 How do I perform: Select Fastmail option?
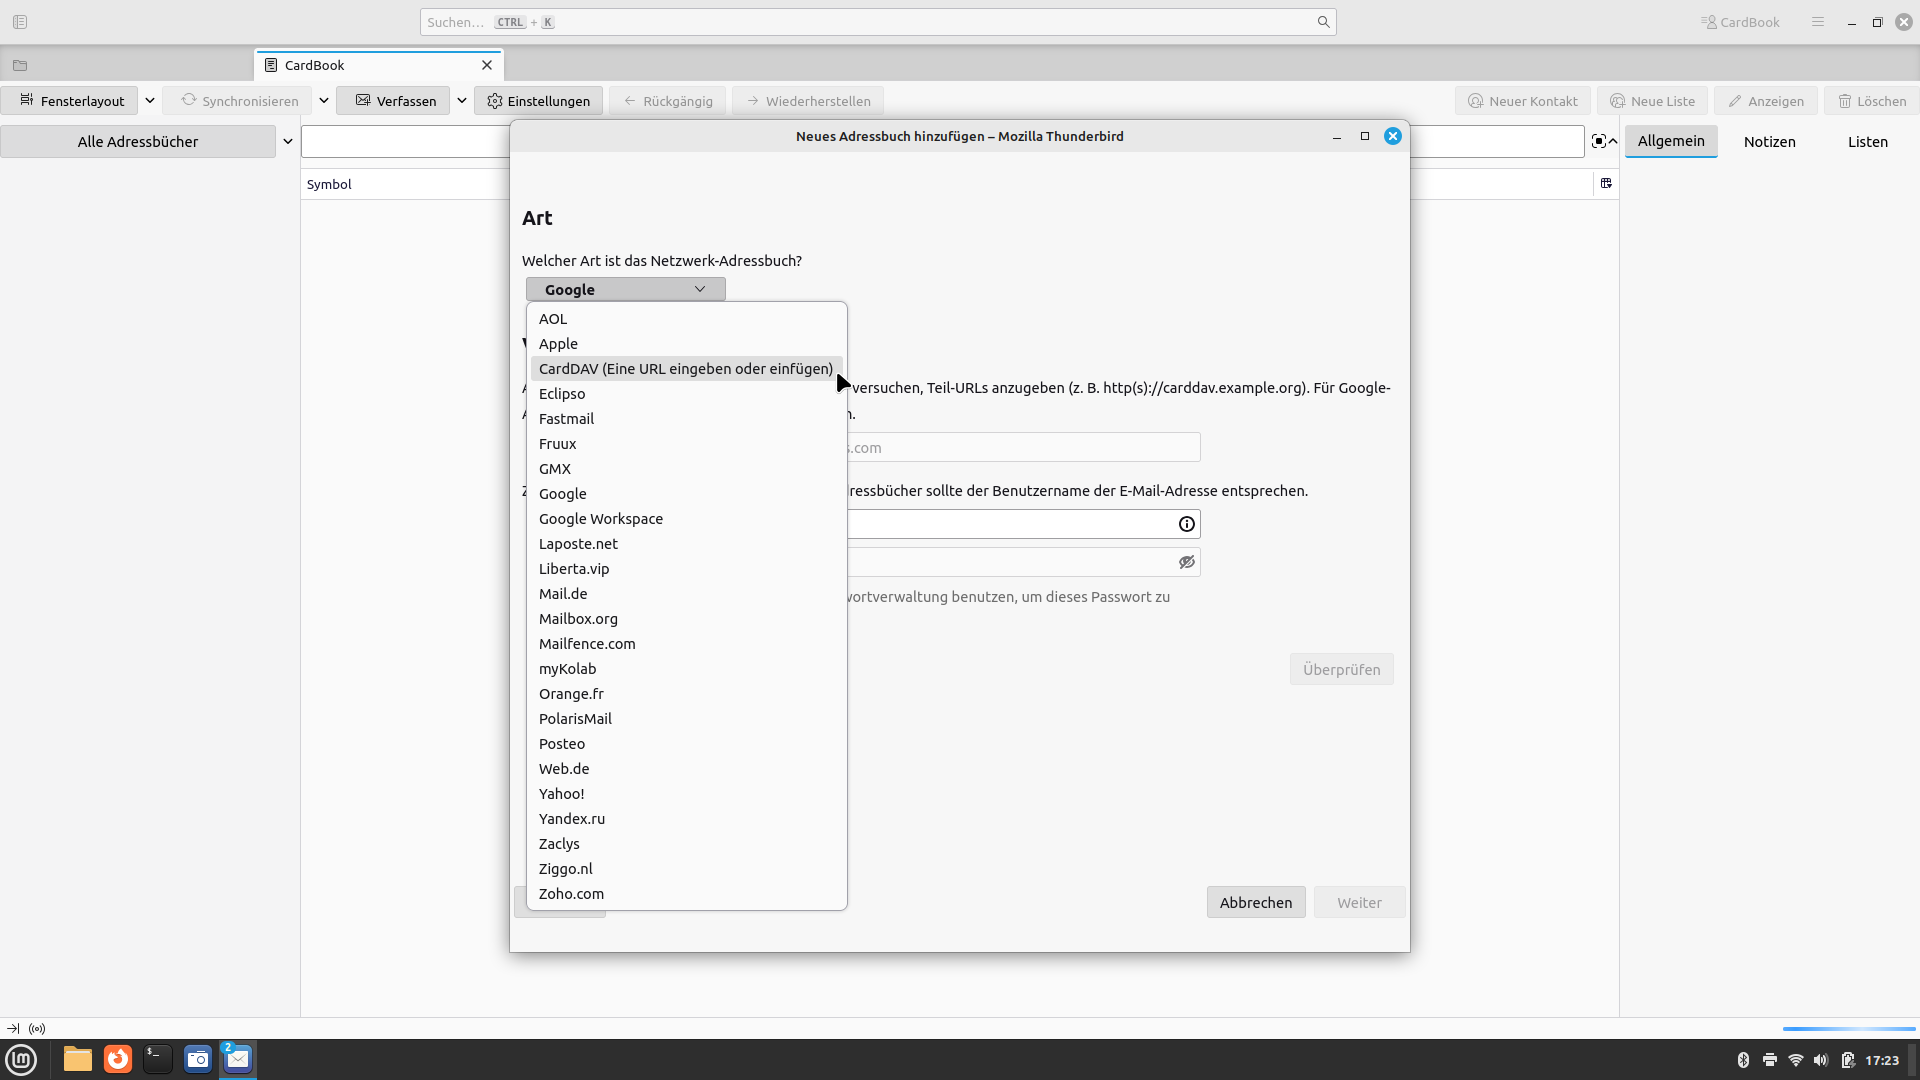point(687,419)
